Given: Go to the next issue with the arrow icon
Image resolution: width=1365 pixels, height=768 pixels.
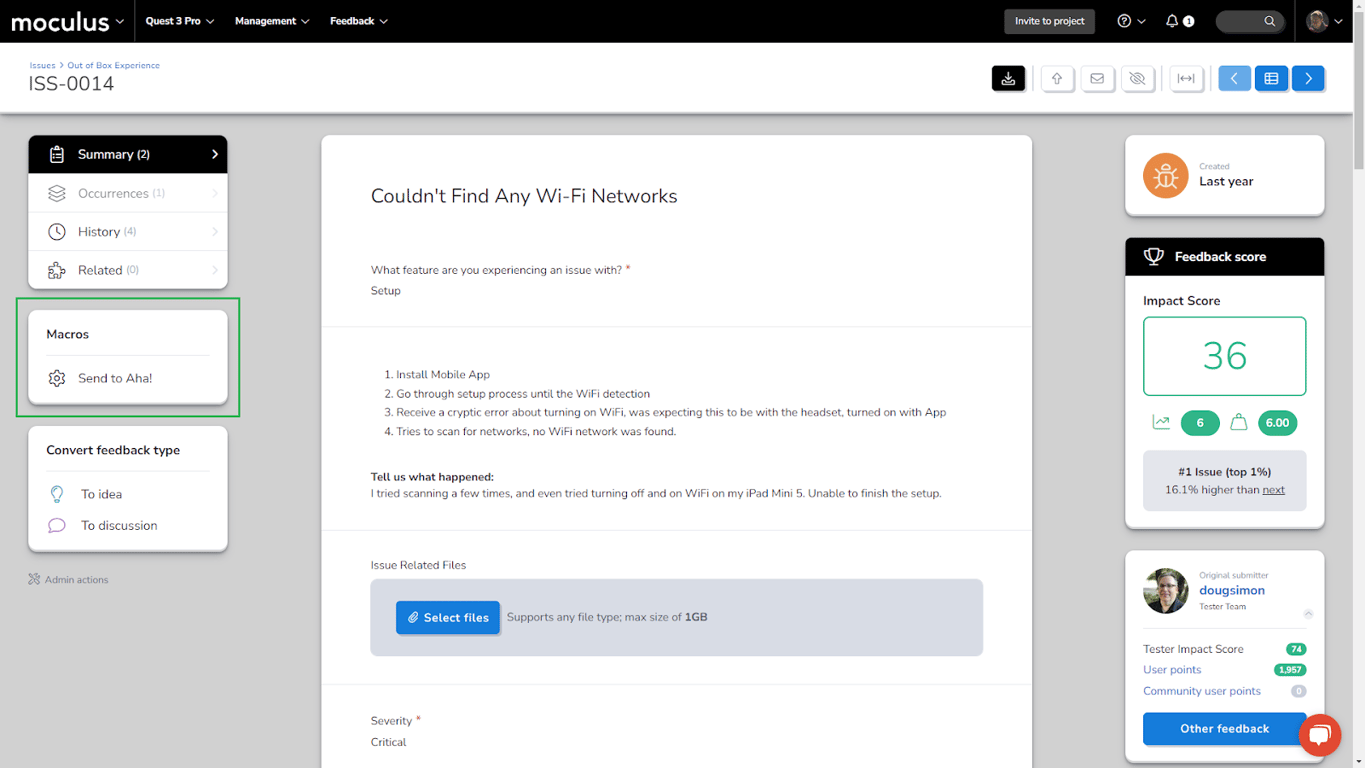Looking at the screenshot, I should [x=1308, y=78].
